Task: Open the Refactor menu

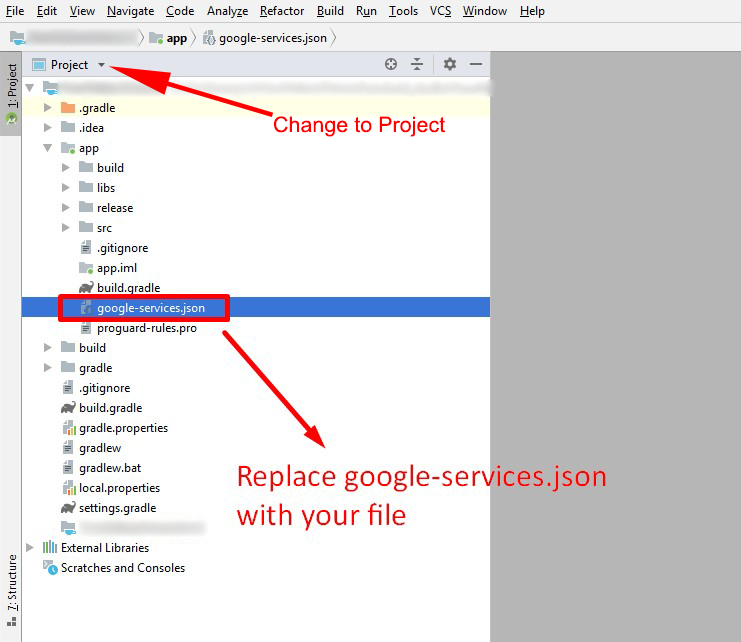Action: pos(282,11)
